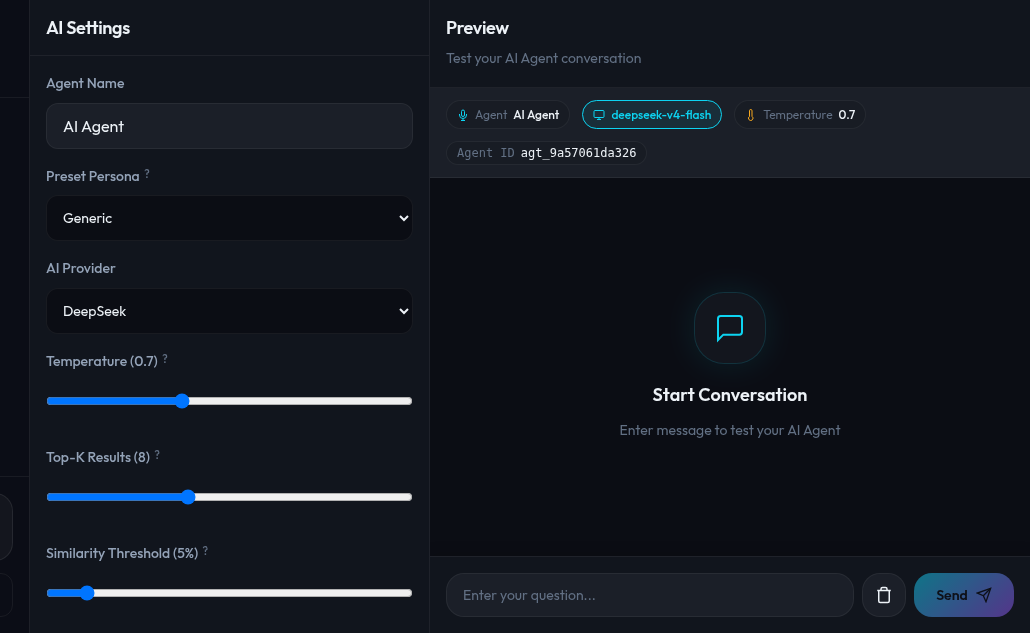Click the Temperature slider handle
1030x633 pixels.
tap(182, 401)
